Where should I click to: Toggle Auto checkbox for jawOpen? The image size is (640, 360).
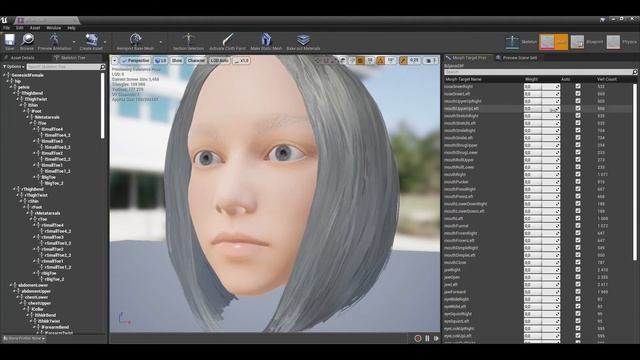578,277
